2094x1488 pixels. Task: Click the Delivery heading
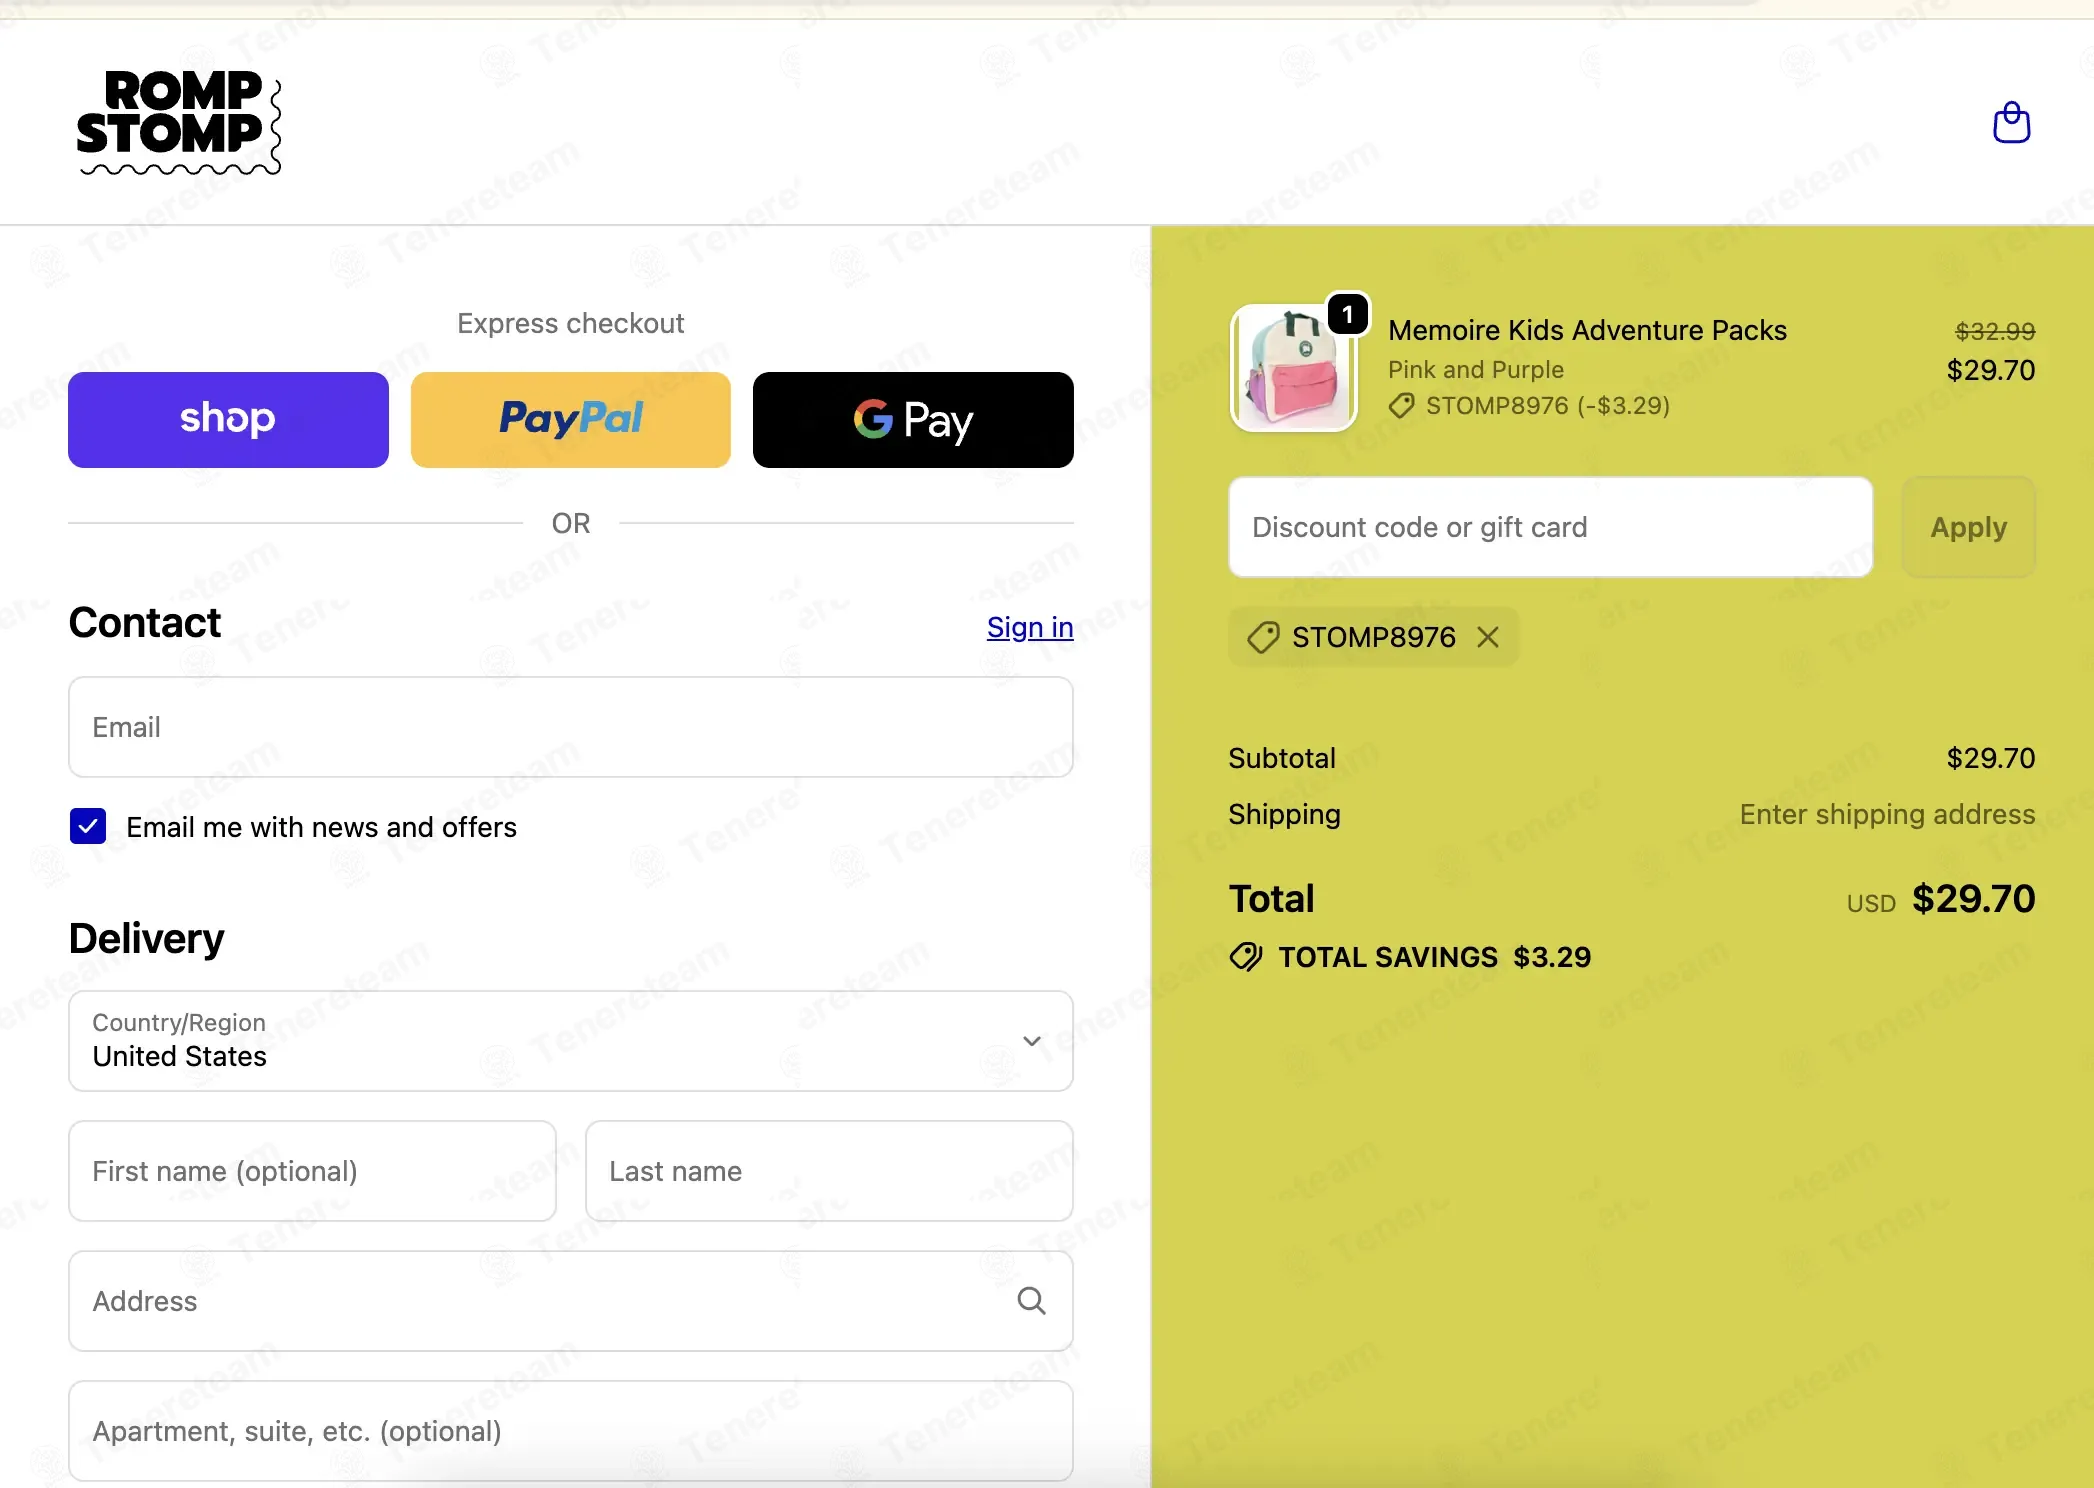[x=146, y=938]
